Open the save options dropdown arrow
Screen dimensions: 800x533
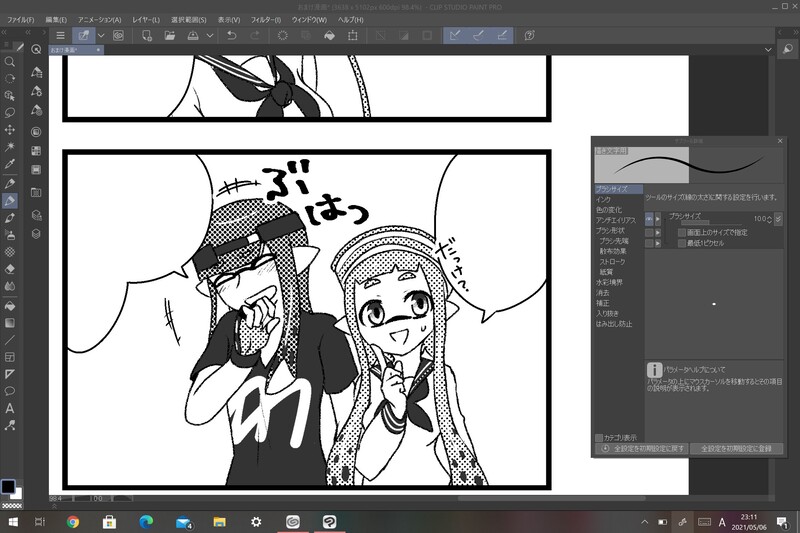click(210, 35)
